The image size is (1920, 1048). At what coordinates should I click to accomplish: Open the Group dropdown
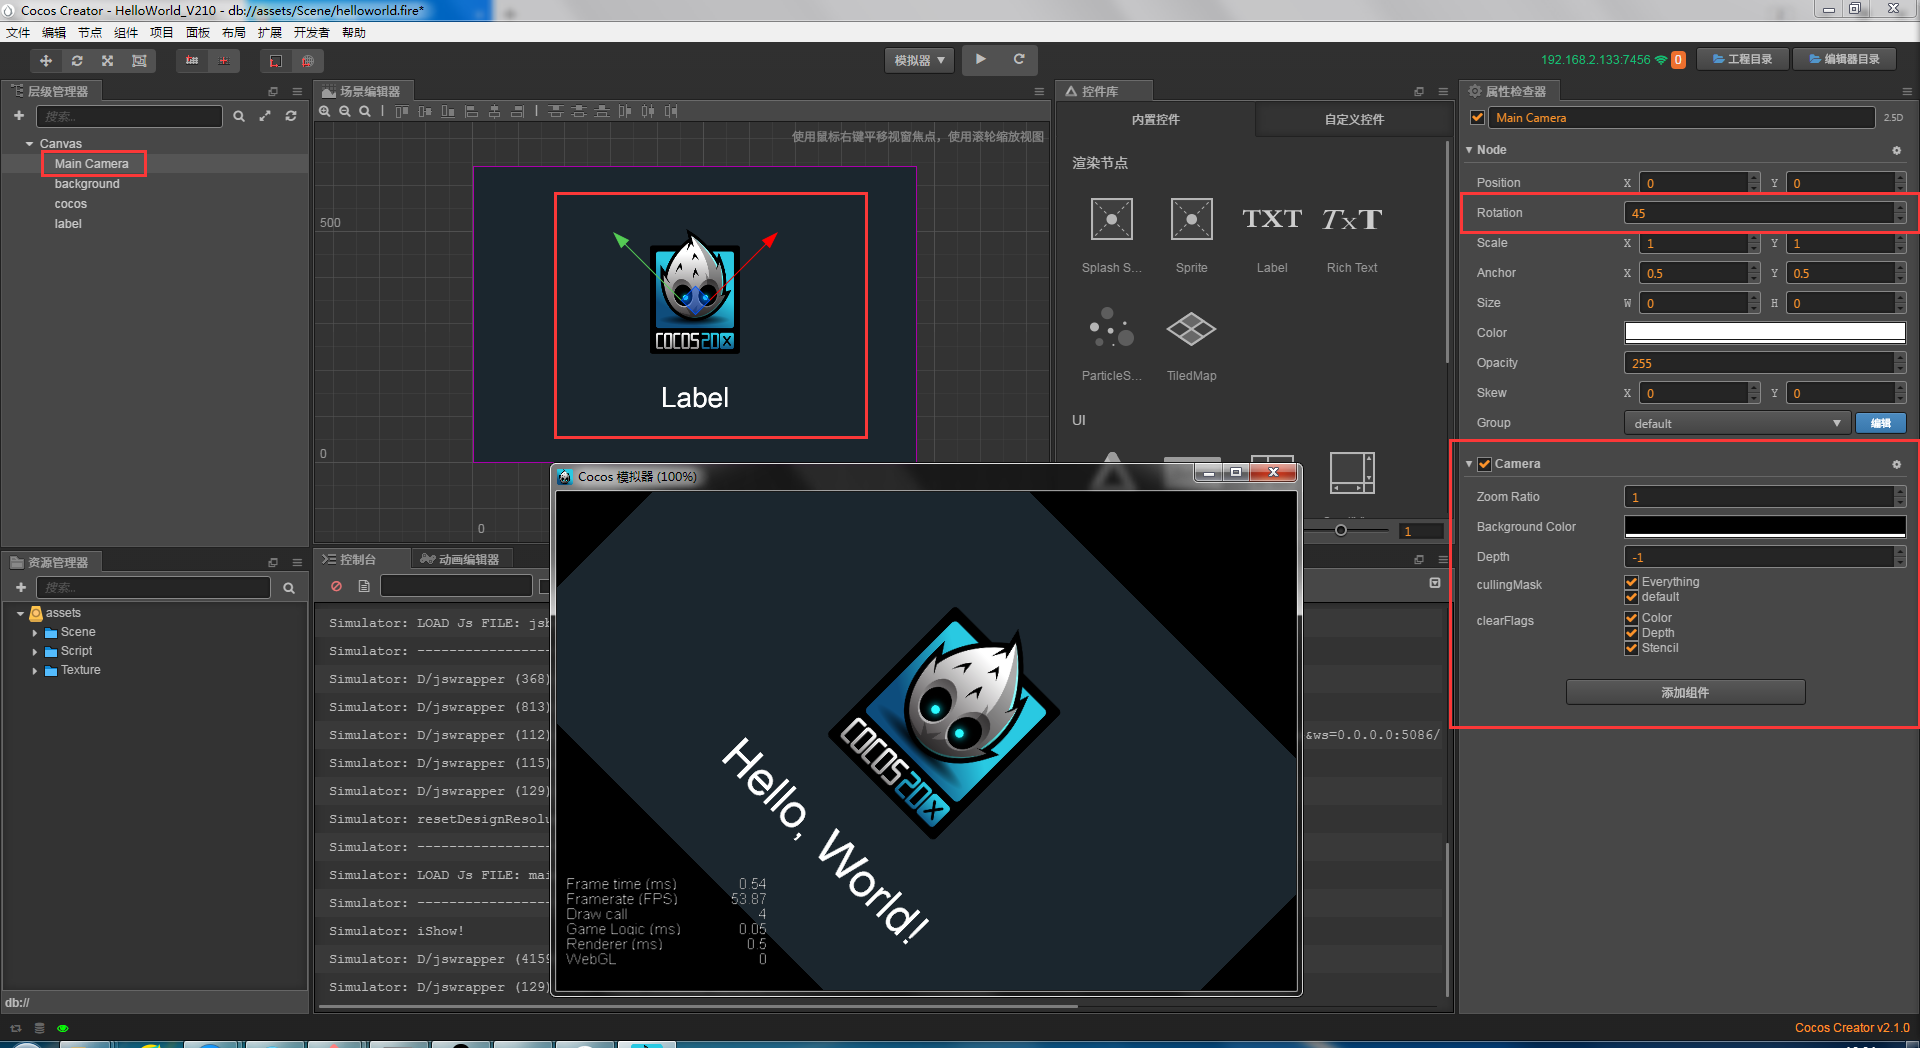tap(1737, 423)
